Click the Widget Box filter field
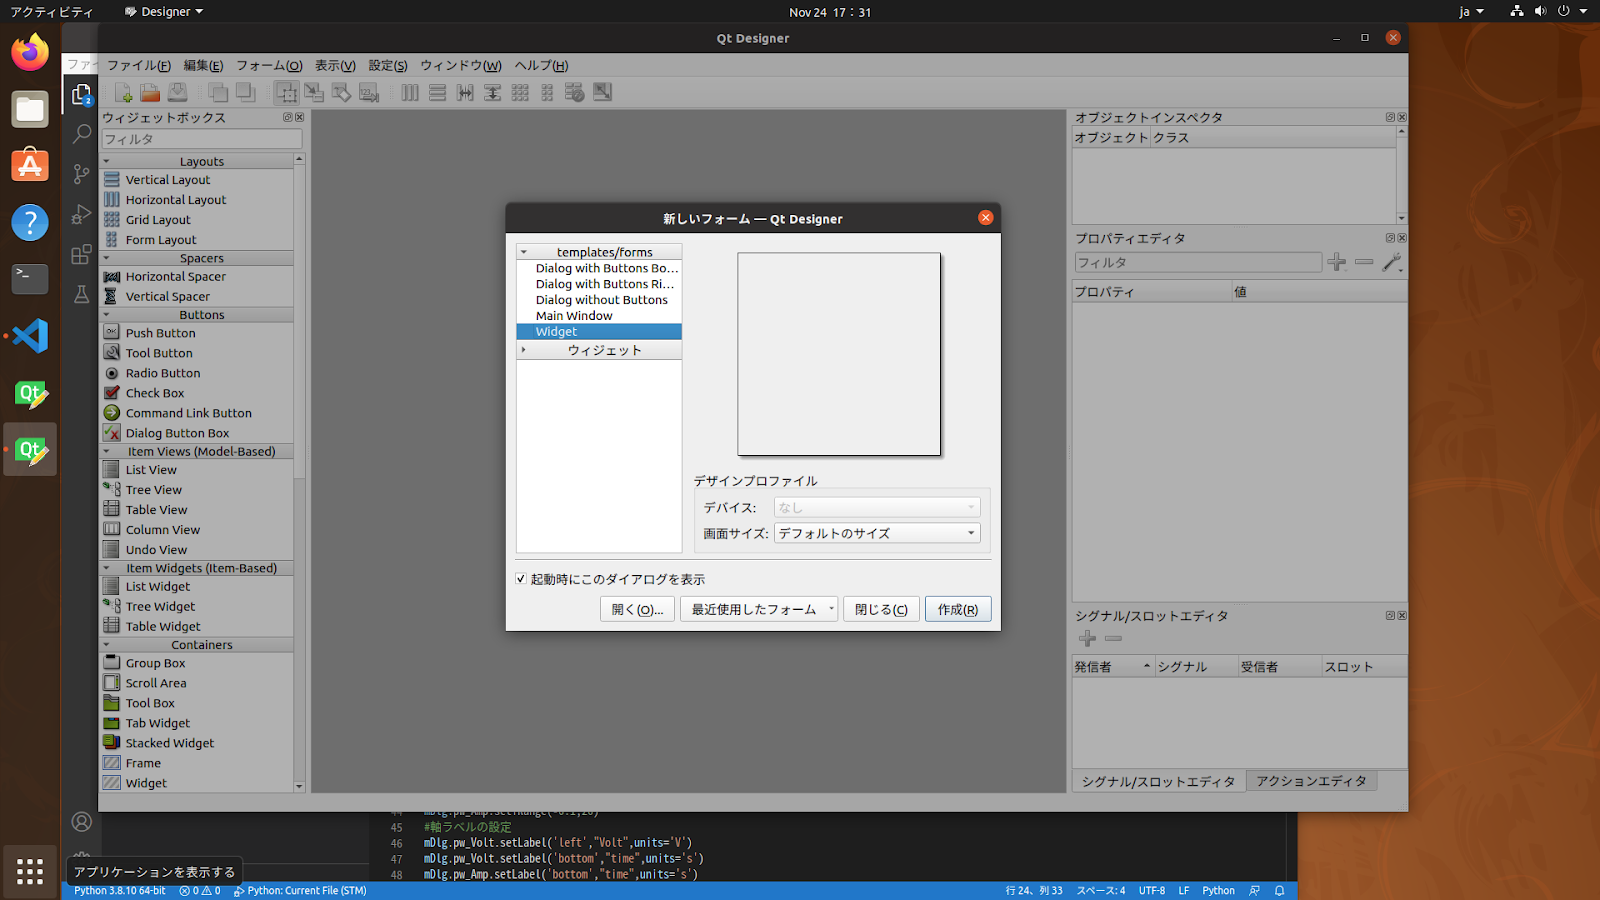This screenshot has width=1600, height=900. coord(201,139)
